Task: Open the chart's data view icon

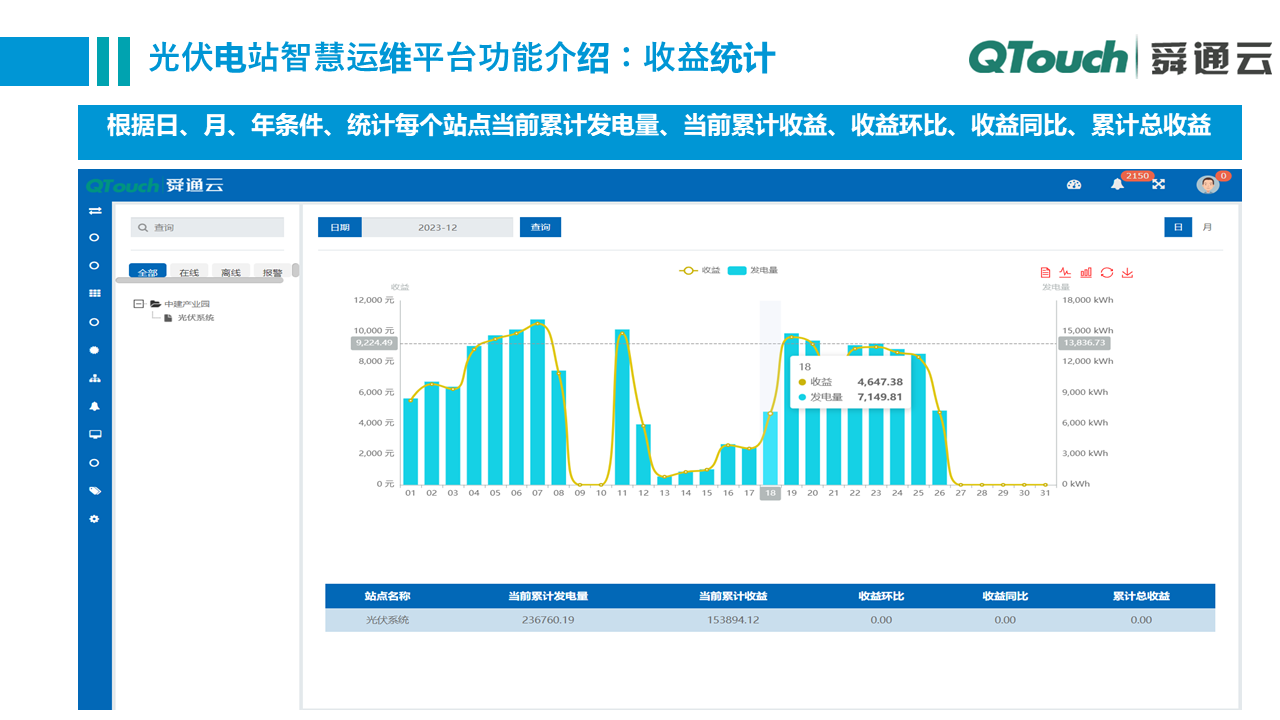Action: tap(1045, 271)
